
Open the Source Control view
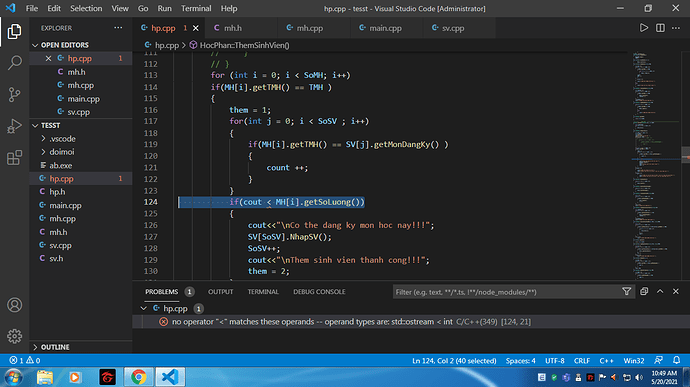coord(15,95)
